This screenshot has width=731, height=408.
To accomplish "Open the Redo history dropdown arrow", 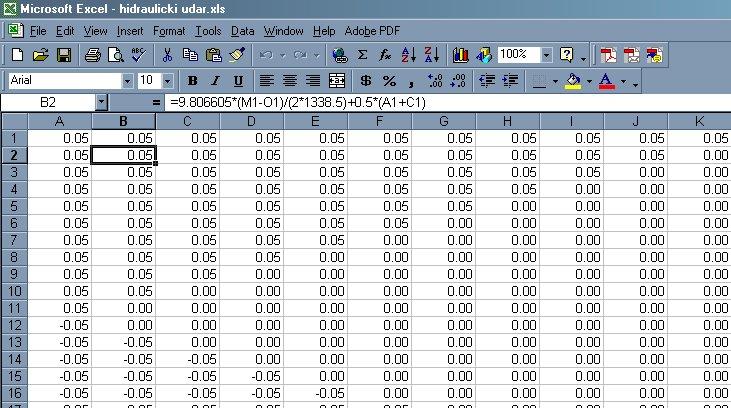I will coord(317,55).
